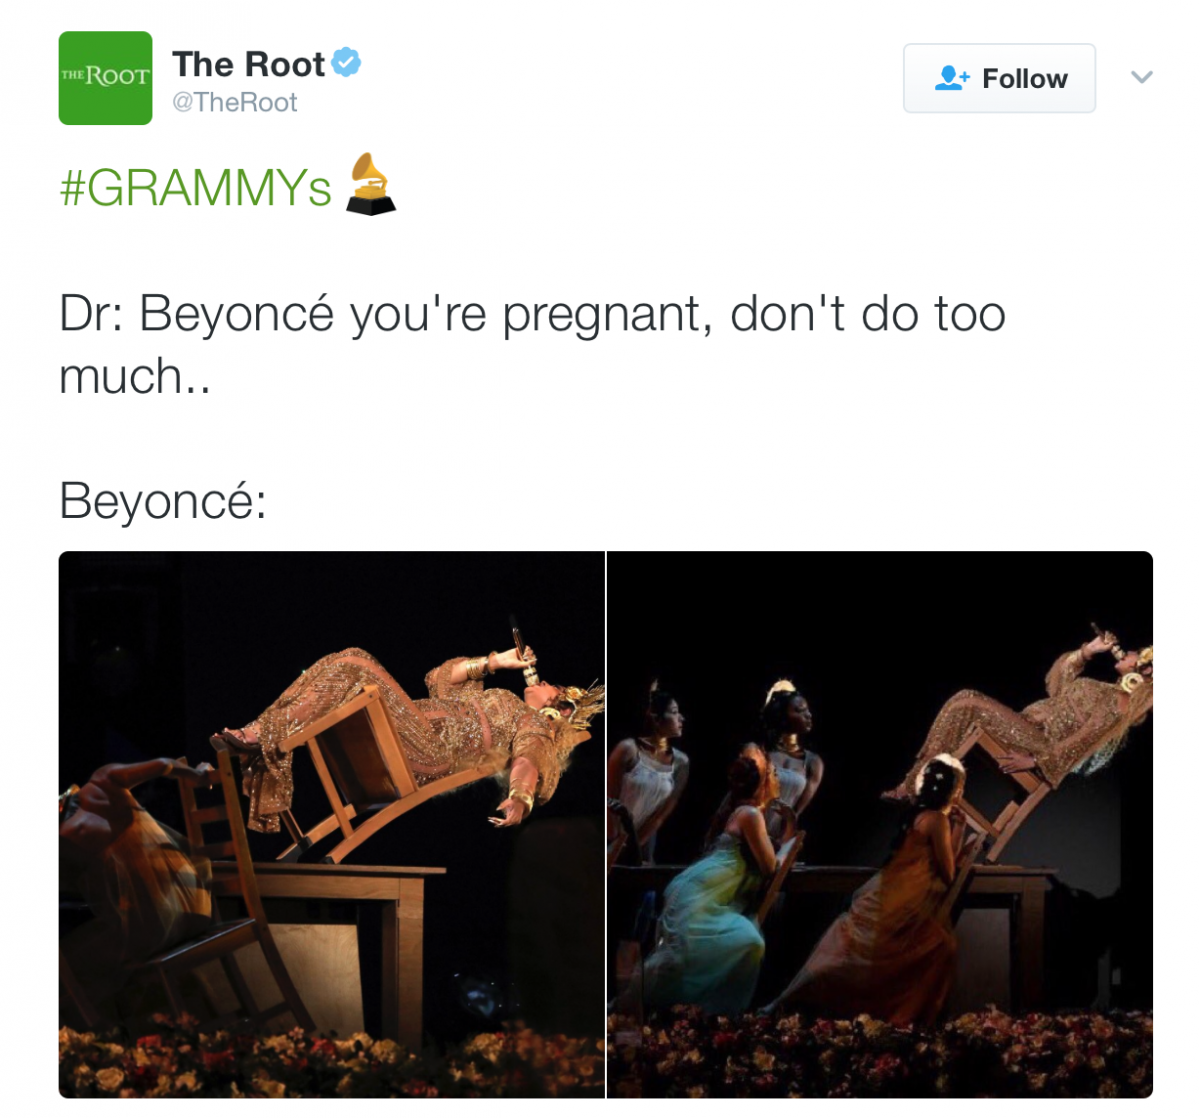Click the tweet text about Beyoncé pregnant

532,345
